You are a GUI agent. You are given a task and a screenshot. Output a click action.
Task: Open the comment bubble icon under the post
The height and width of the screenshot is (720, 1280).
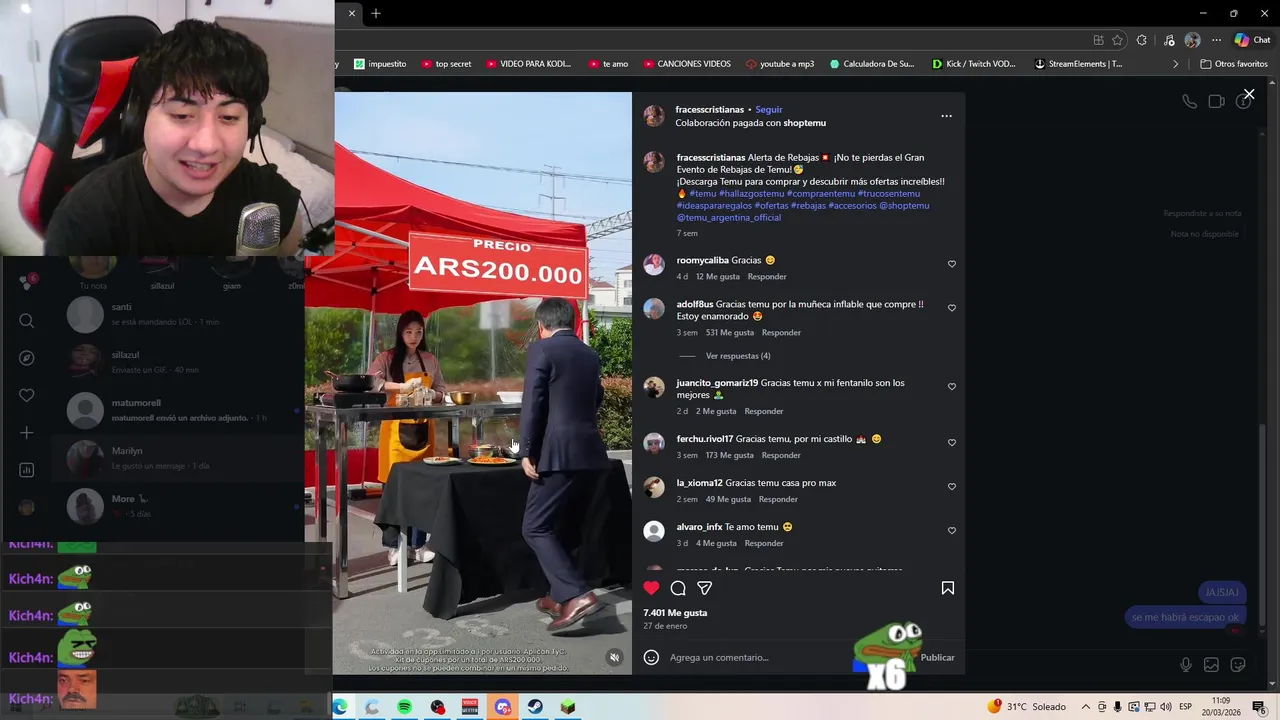[678, 588]
